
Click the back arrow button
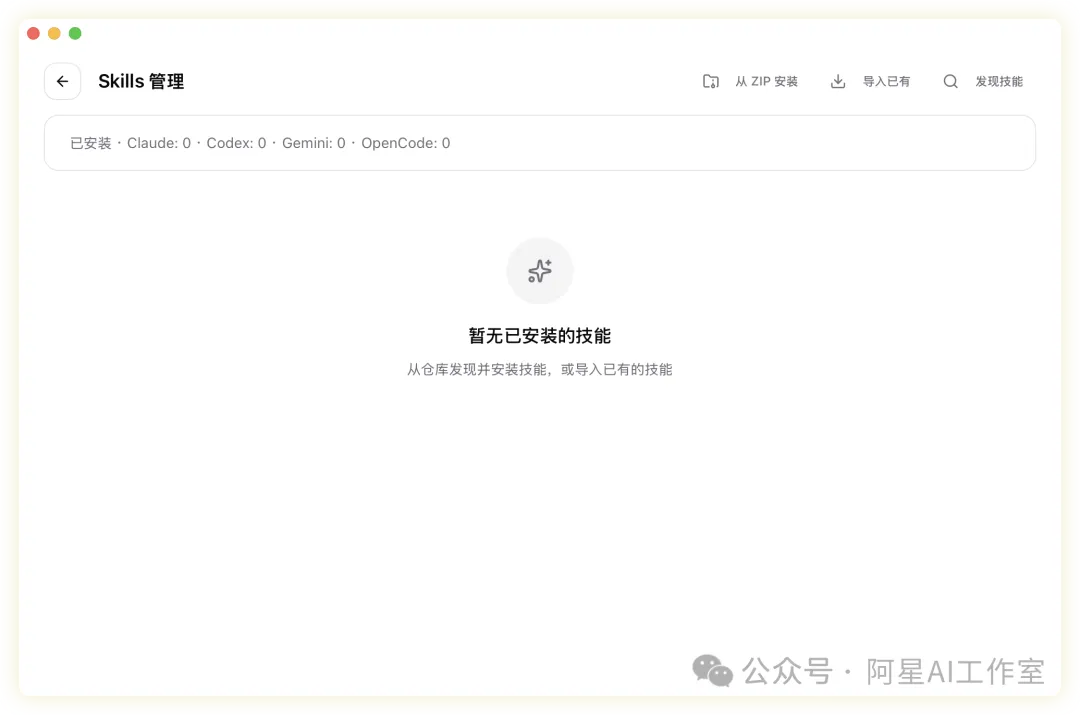click(62, 82)
